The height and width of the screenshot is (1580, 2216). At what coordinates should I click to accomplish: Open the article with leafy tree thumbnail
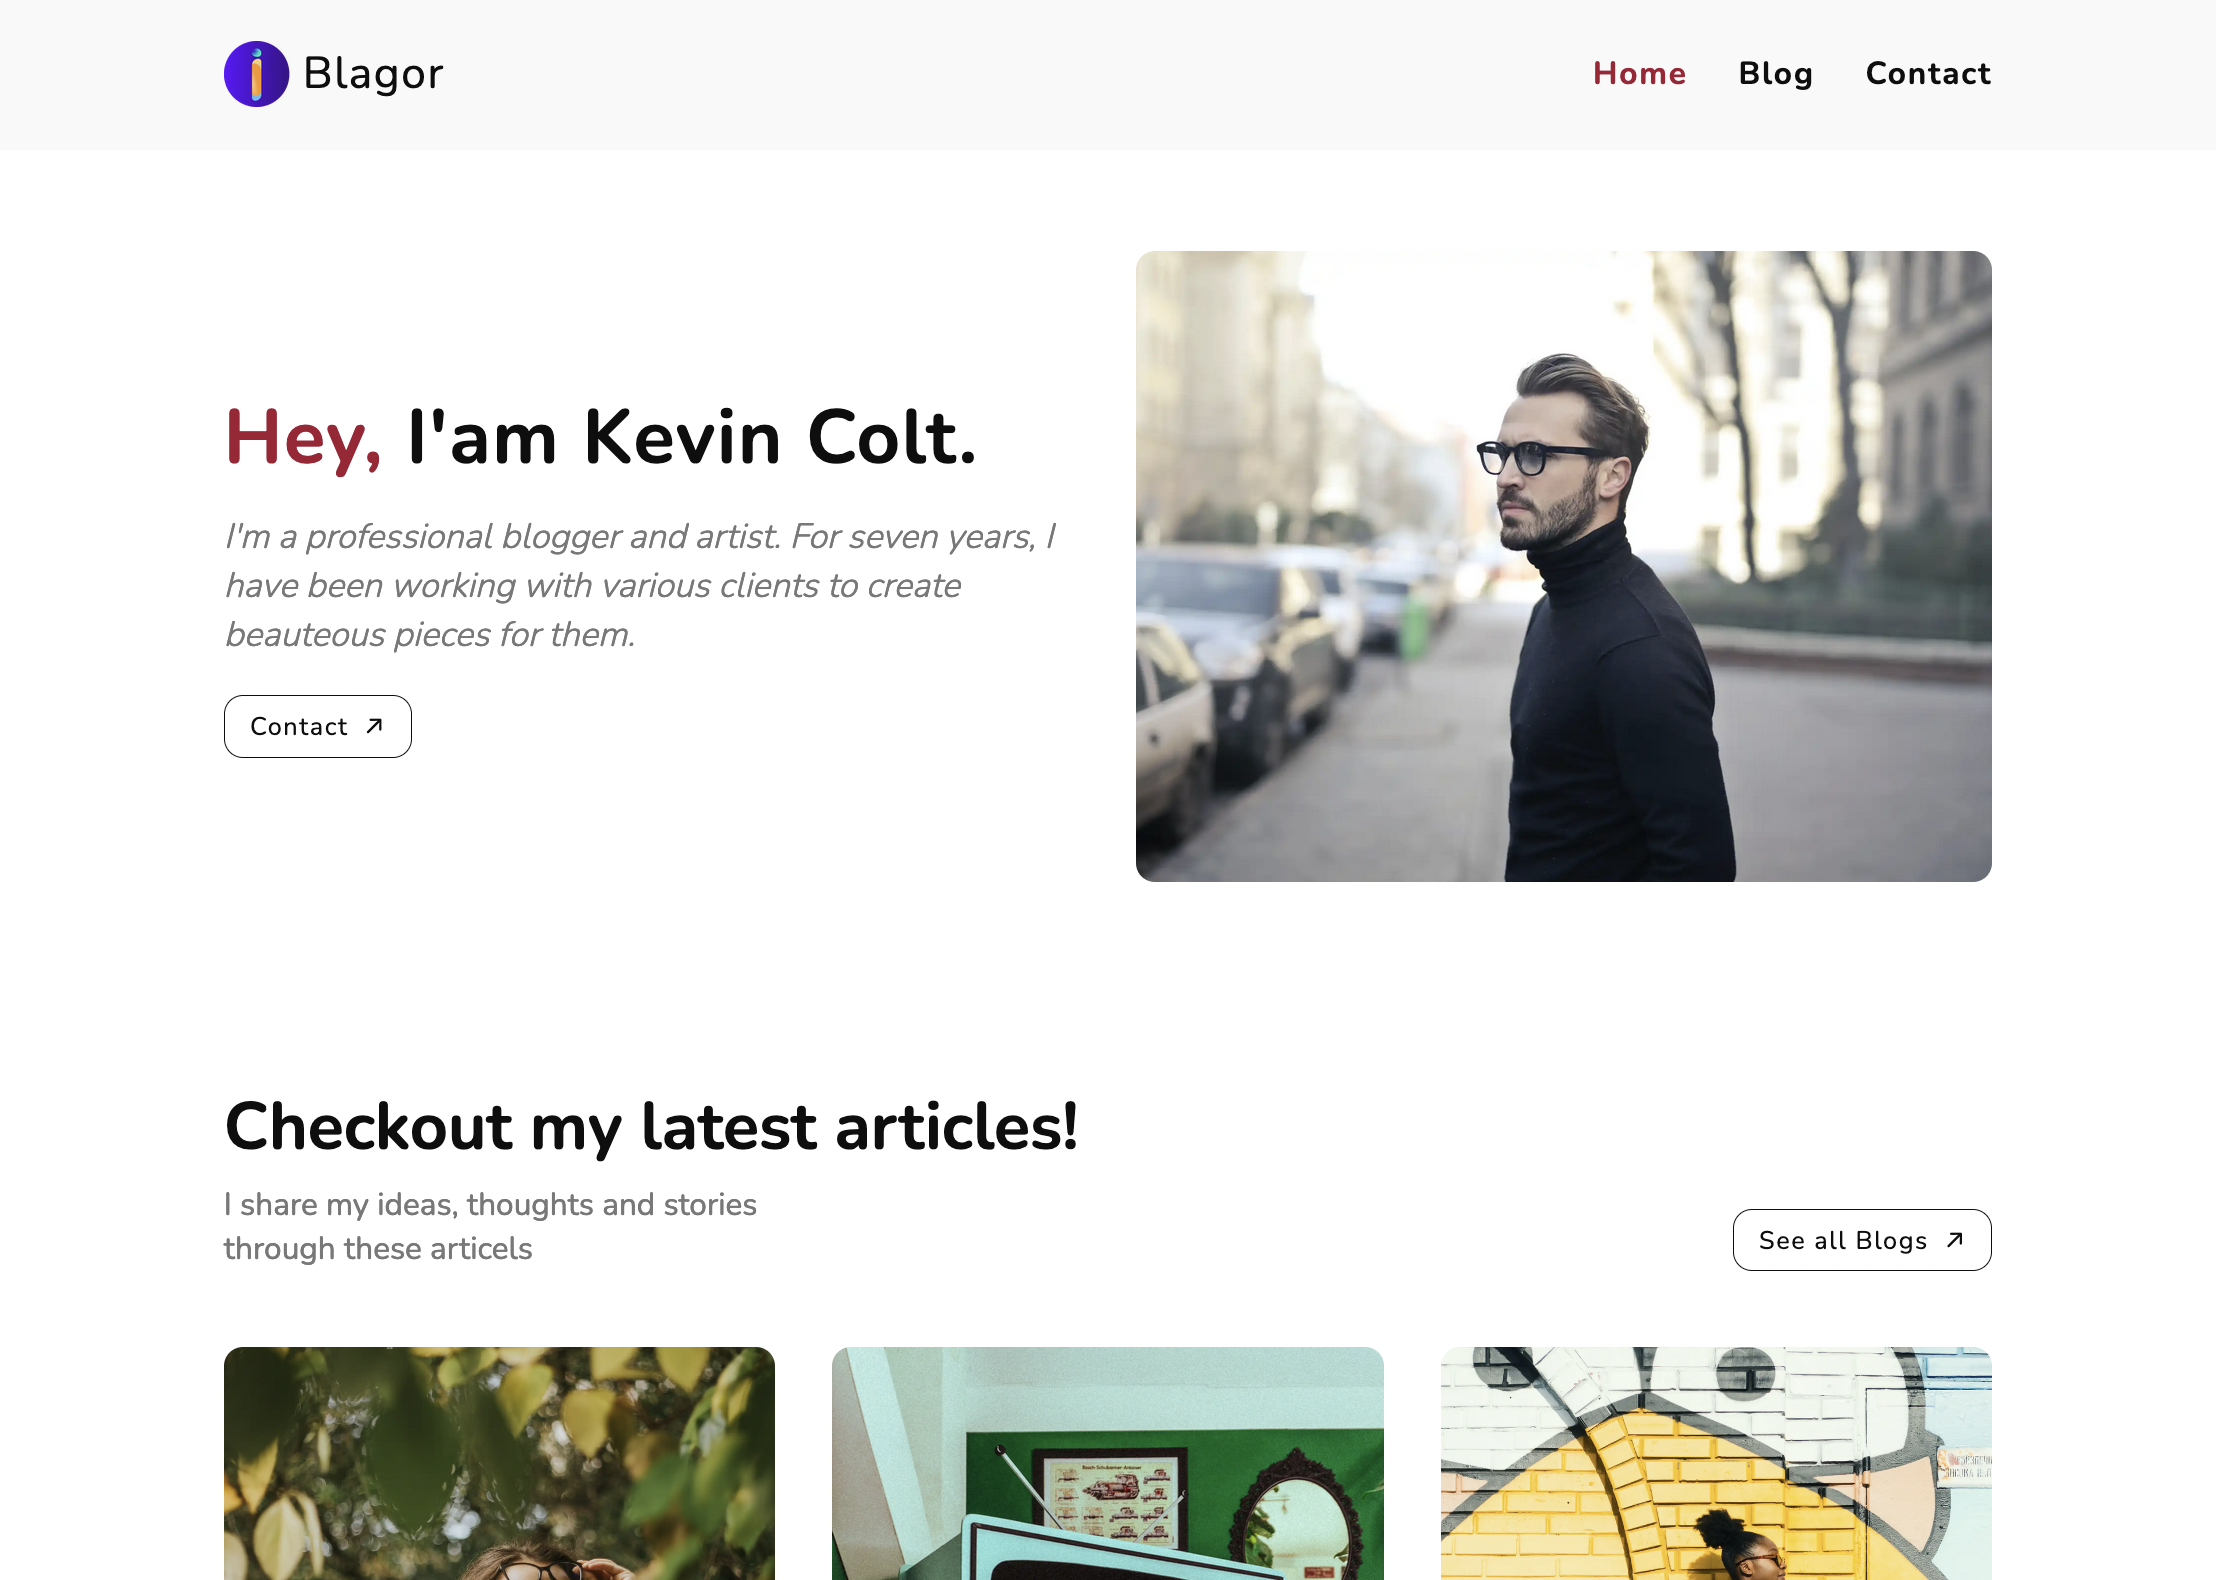499,1463
